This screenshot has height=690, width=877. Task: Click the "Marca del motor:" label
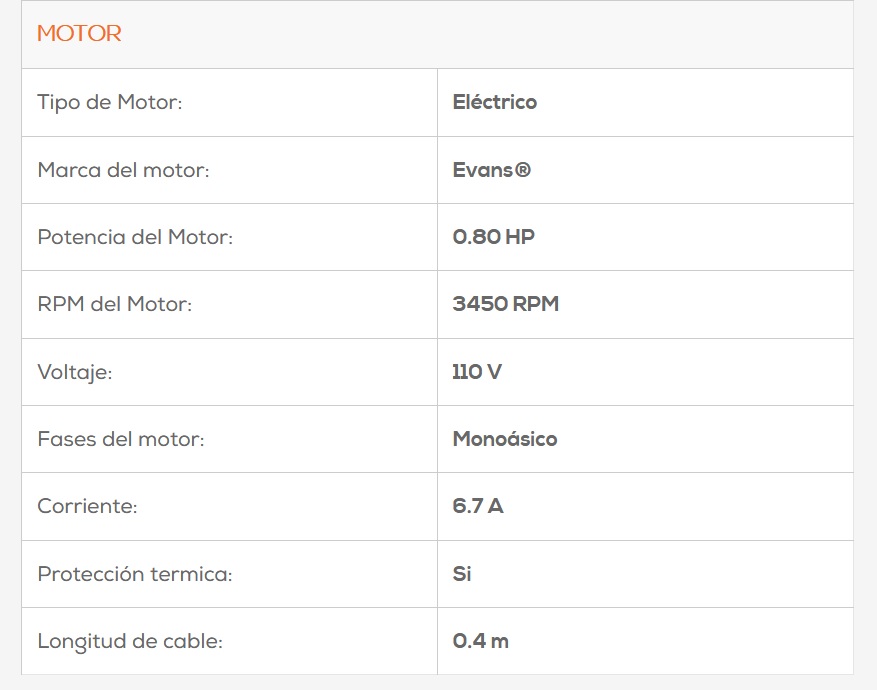[x=123, y=170]
